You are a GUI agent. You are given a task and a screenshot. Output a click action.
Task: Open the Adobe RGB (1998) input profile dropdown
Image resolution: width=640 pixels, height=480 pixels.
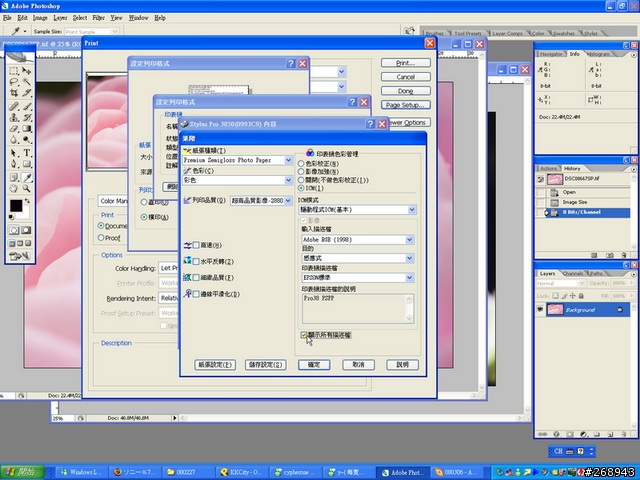tap(409, 240)
